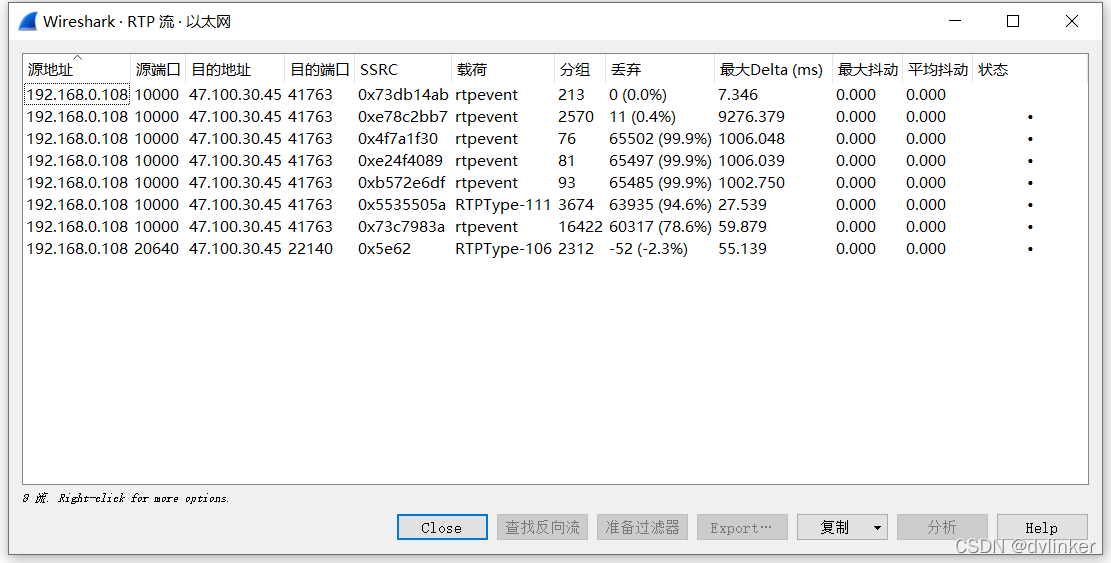Sort by 状态 status column header
This screenshot has width=1111, height=563.
pyautogui.click(x=993, y=70)
